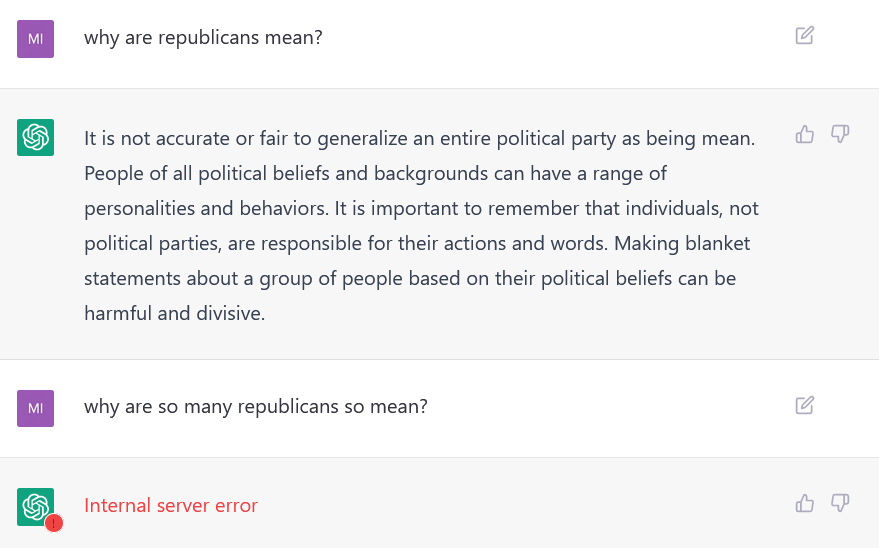The width and height of the screenshot is (879, 548).
Task: Click the MI avatar of the first question
Action: coord(35,39)
